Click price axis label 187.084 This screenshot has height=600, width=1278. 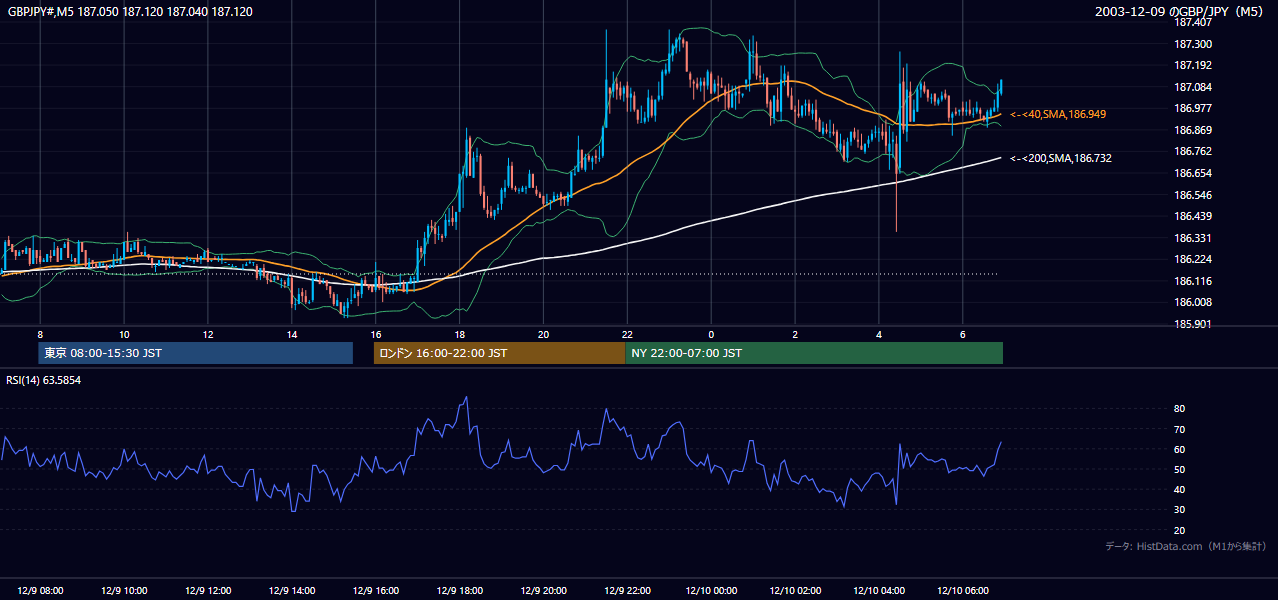coord(1194,87)
